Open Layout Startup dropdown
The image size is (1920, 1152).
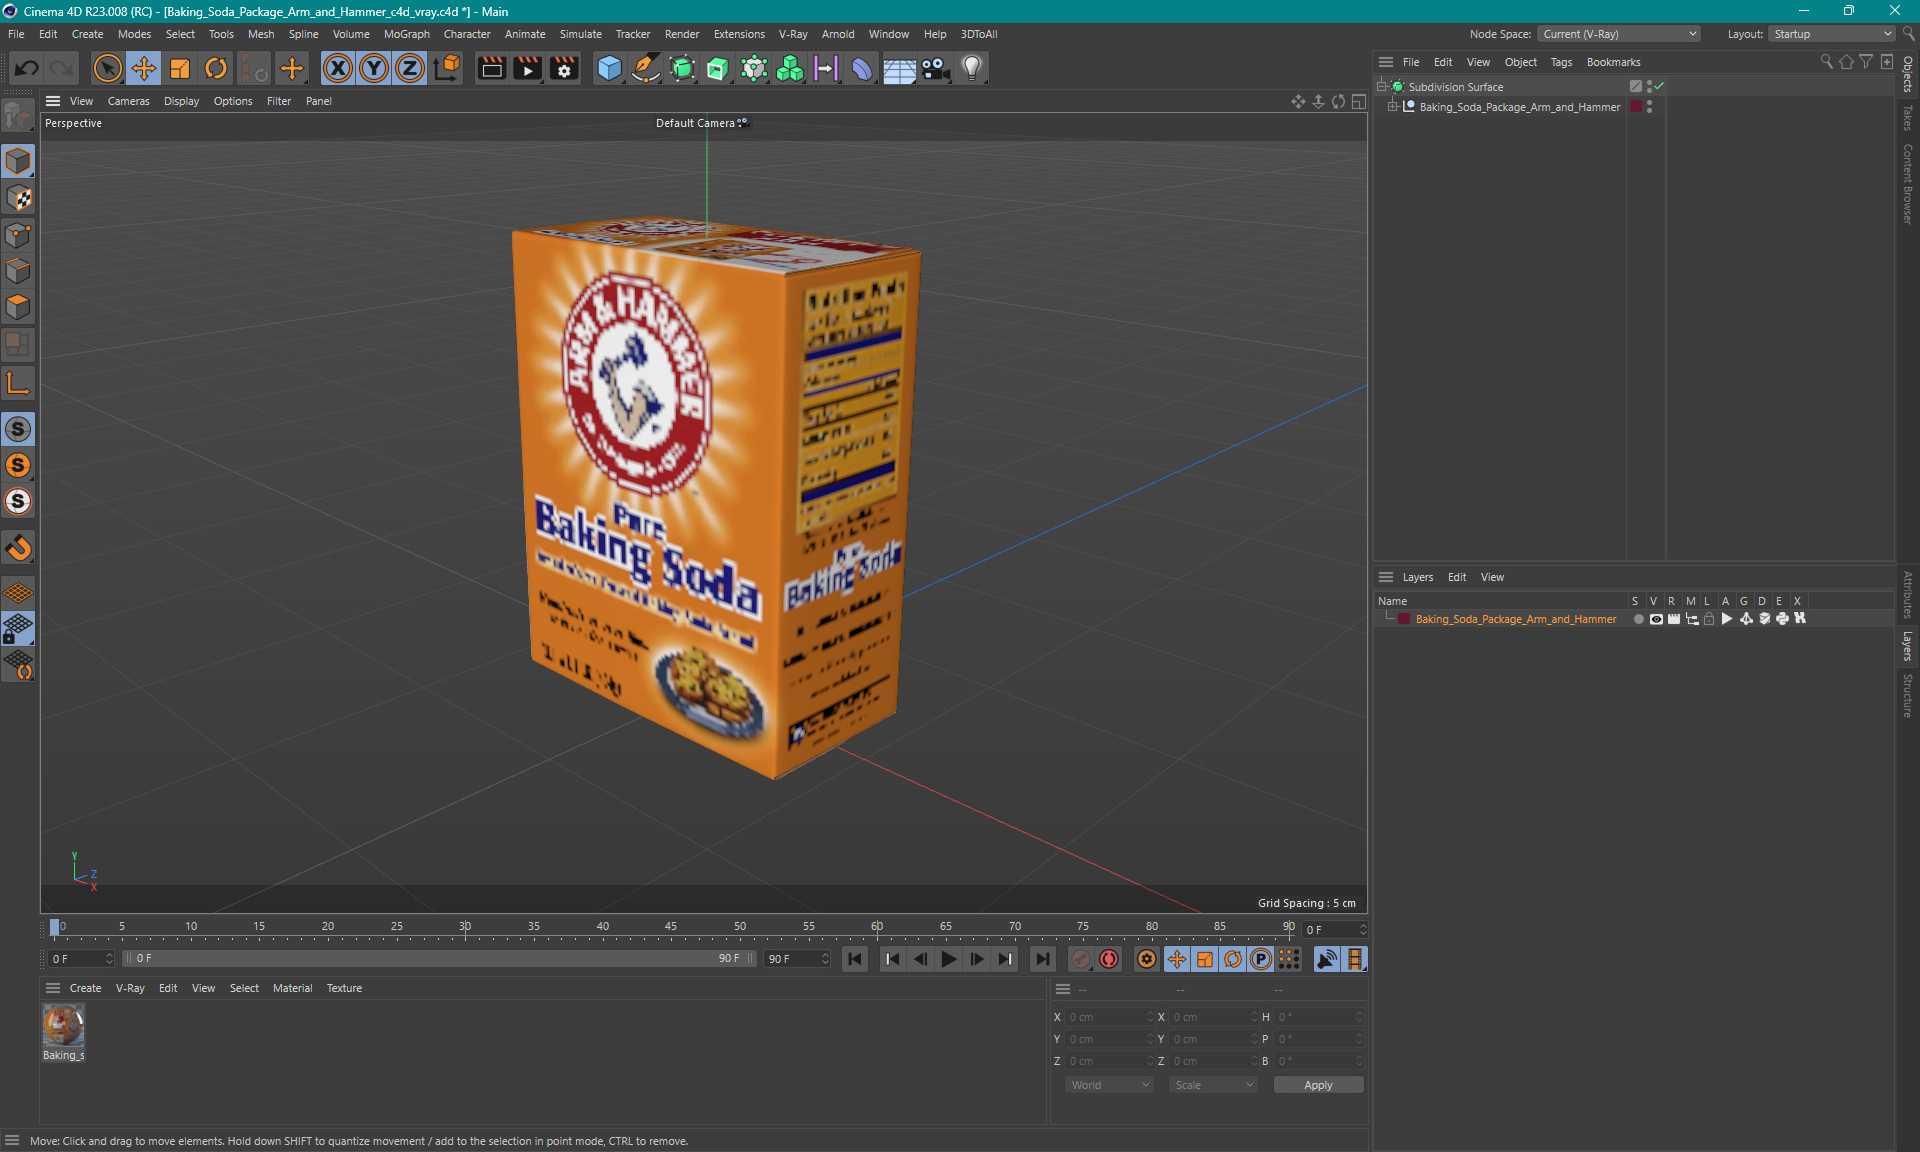click(1832, 34)
